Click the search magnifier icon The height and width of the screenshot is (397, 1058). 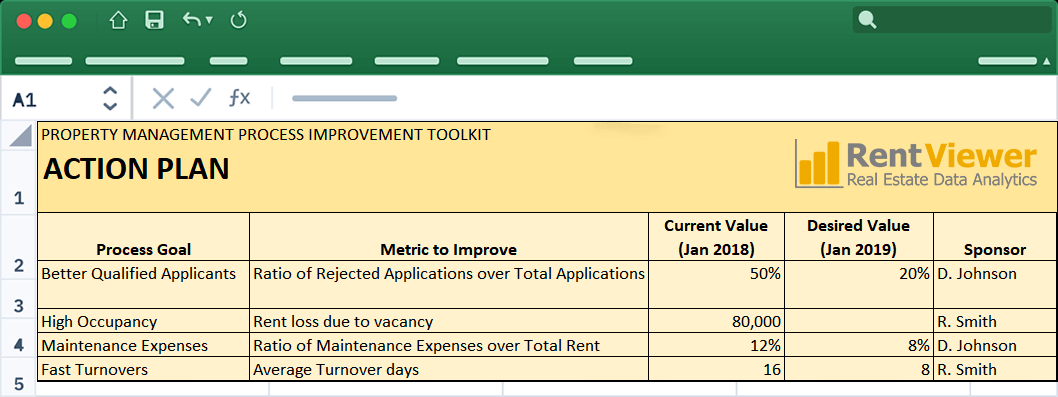click(x=868, y=20)
